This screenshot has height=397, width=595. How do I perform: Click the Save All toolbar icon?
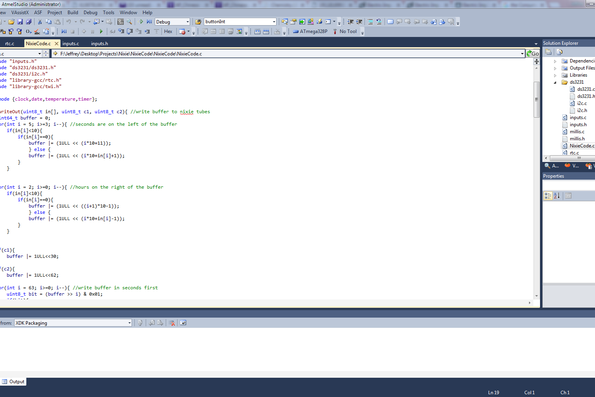click(x=28, y=22)
